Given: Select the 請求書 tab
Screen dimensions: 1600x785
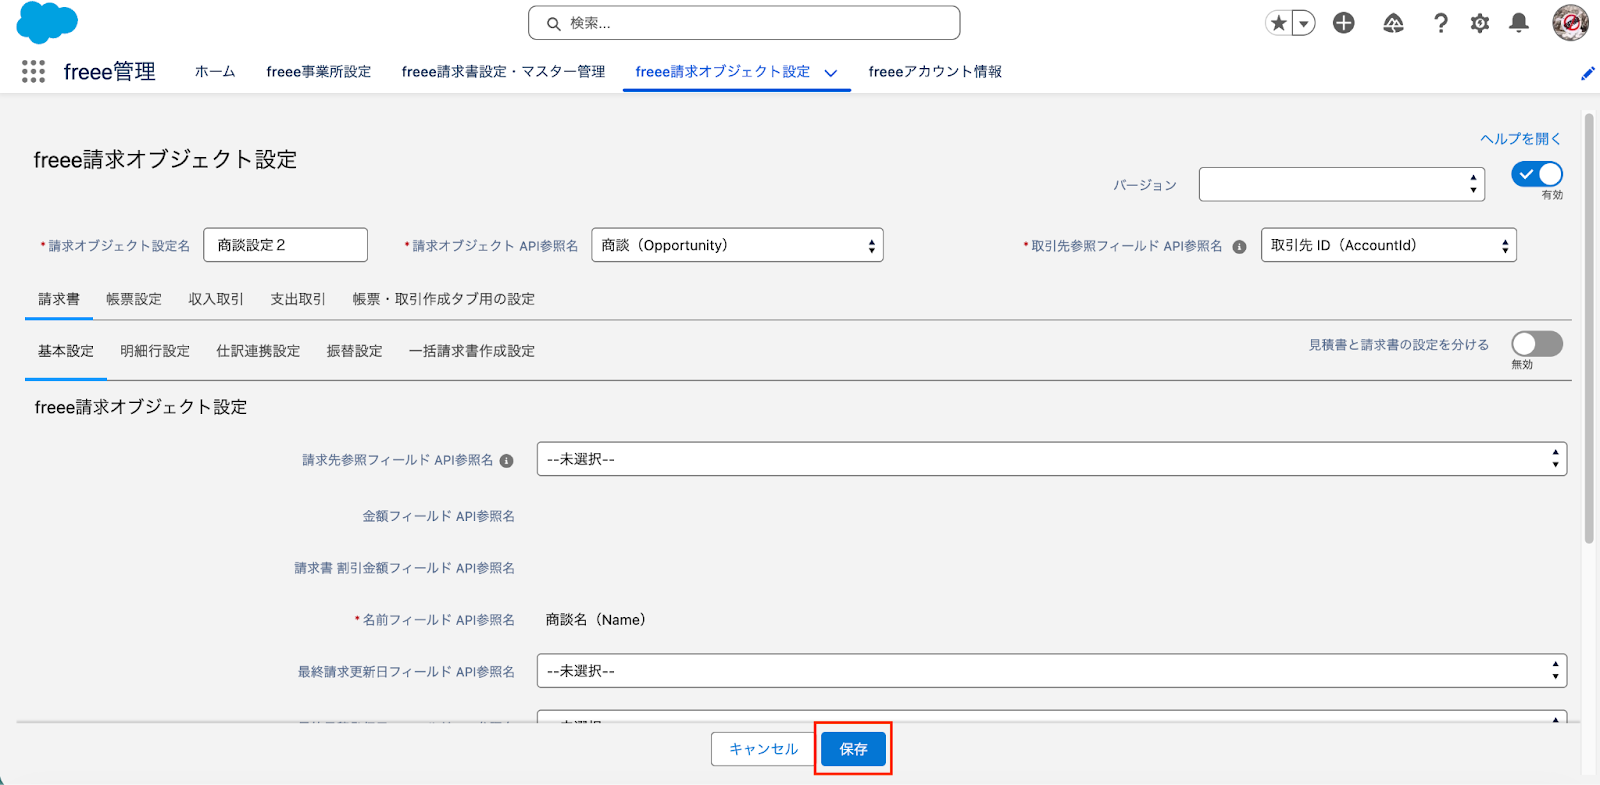Looking at the screenshot, I should click(x=59, y=299).
